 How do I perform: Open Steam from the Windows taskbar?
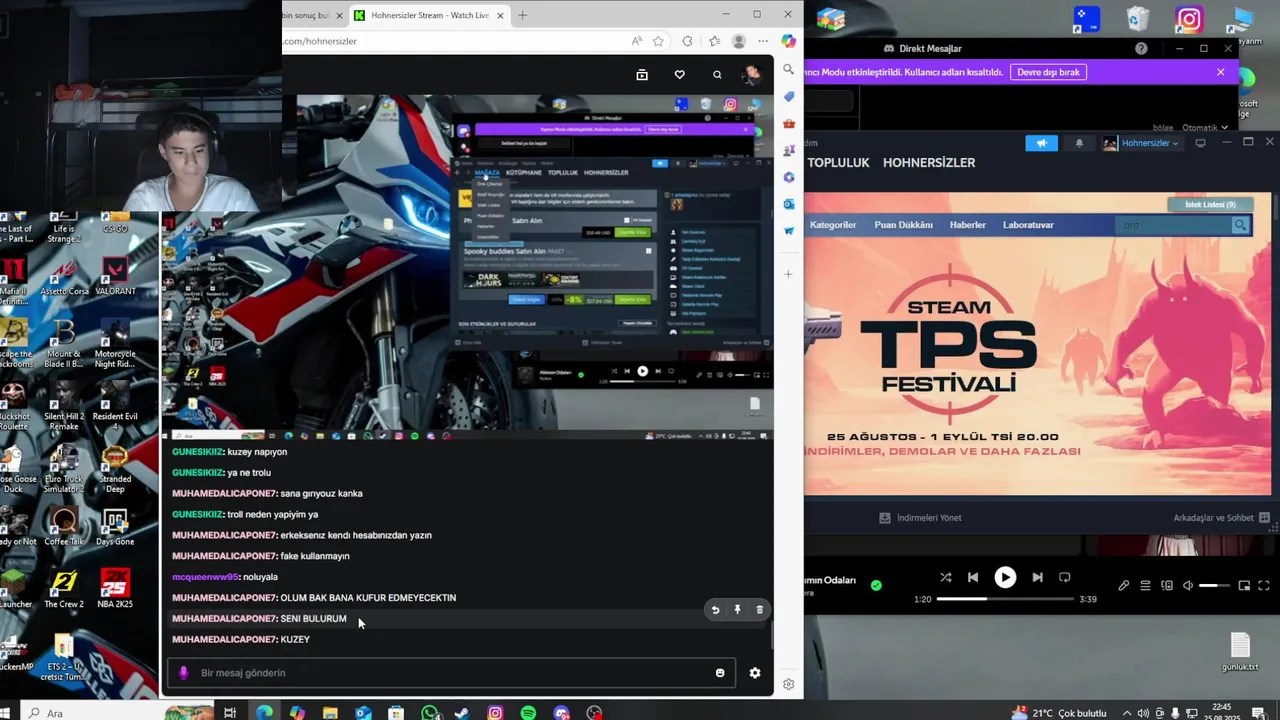(x=461, y=713)
